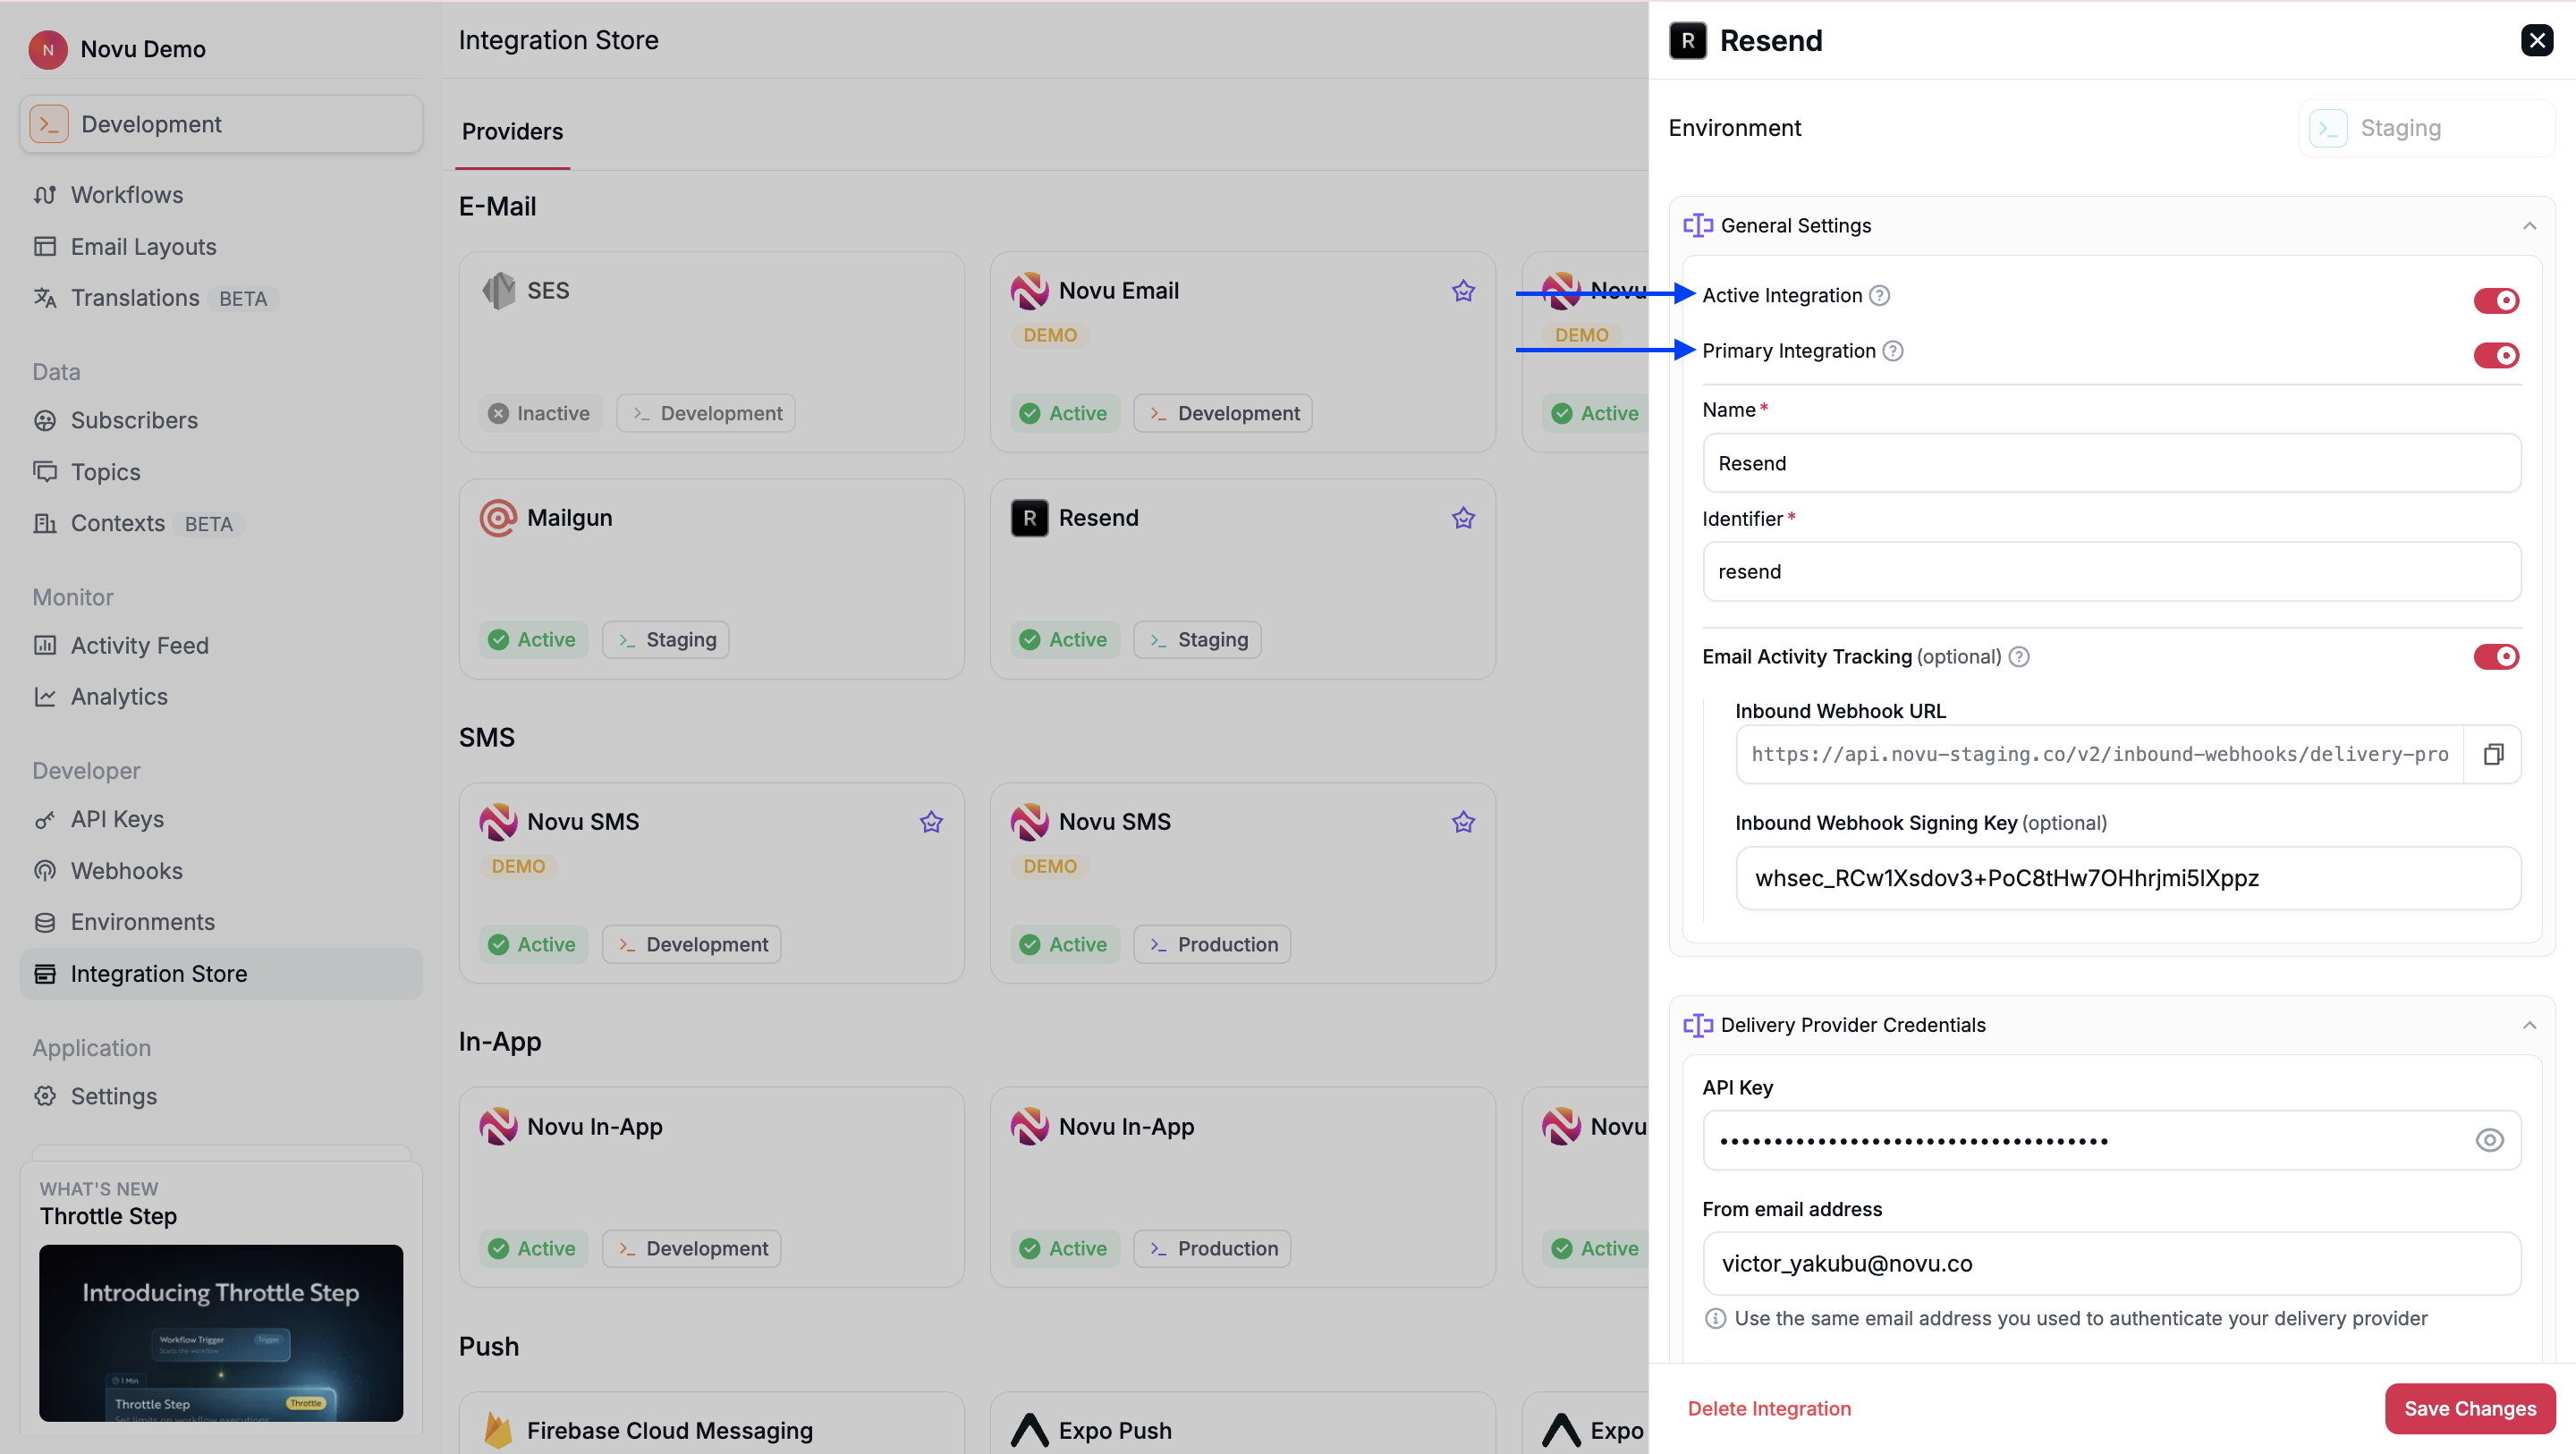
Task: Select the Analytics icon under Monitor
Action: coord(46,696)
